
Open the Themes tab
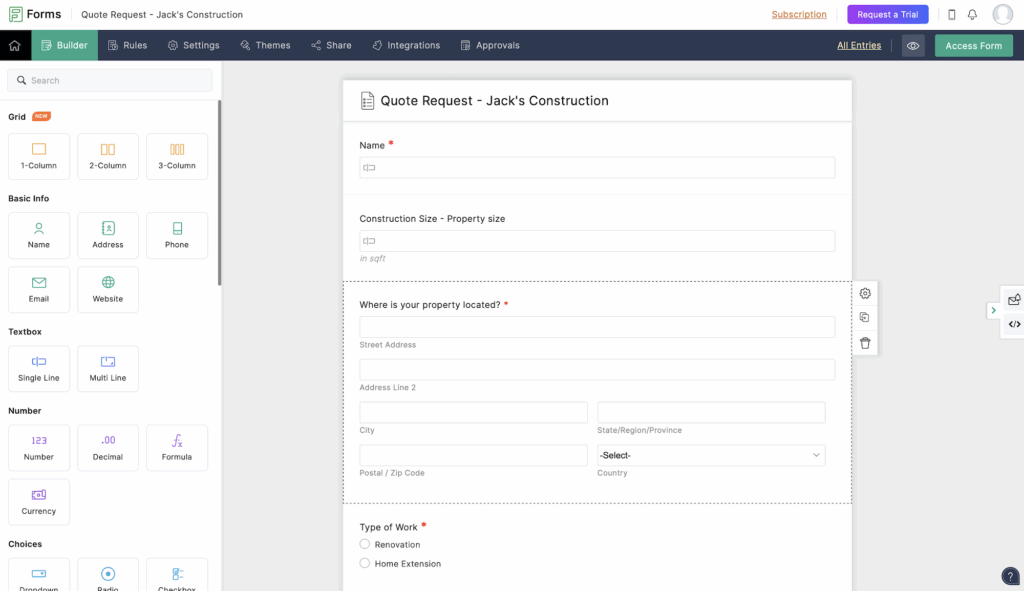pos(265,45)
